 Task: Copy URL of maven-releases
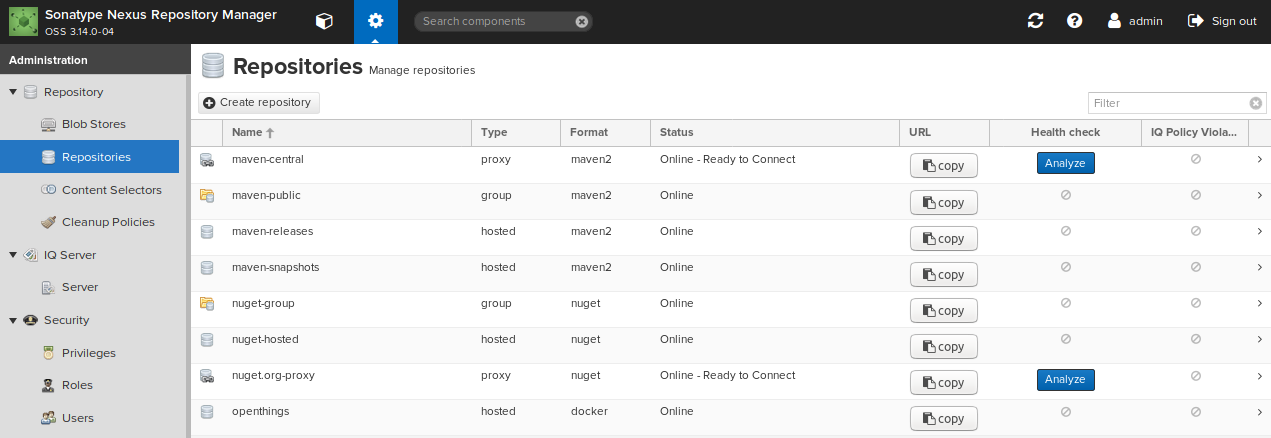tap(944, 238)
